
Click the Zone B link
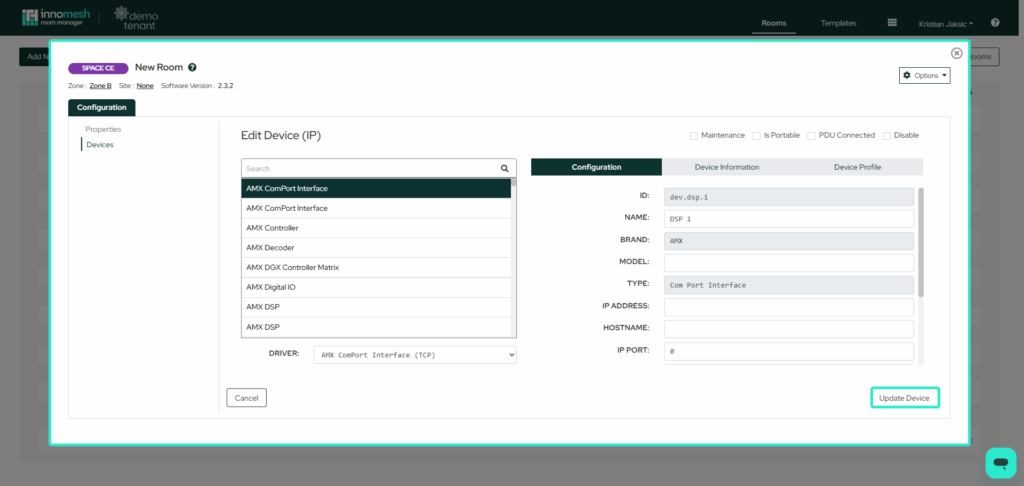tap(101, 86)
